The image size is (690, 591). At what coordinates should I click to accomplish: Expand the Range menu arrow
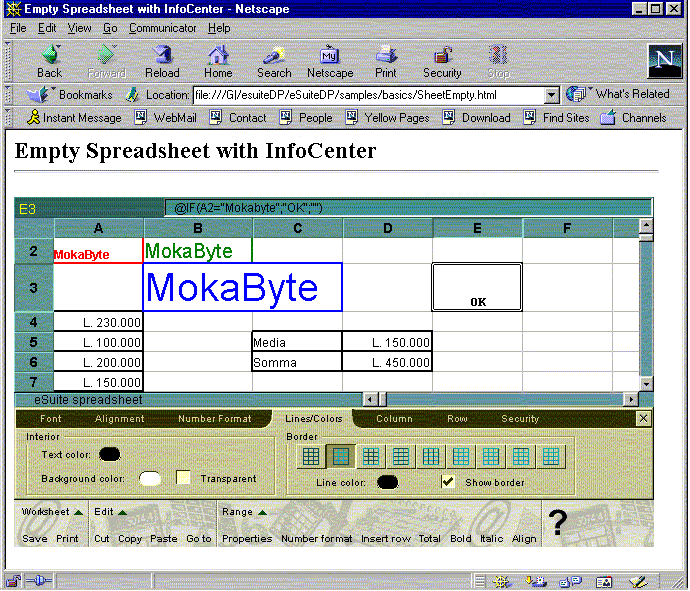[x=262, y=512]
